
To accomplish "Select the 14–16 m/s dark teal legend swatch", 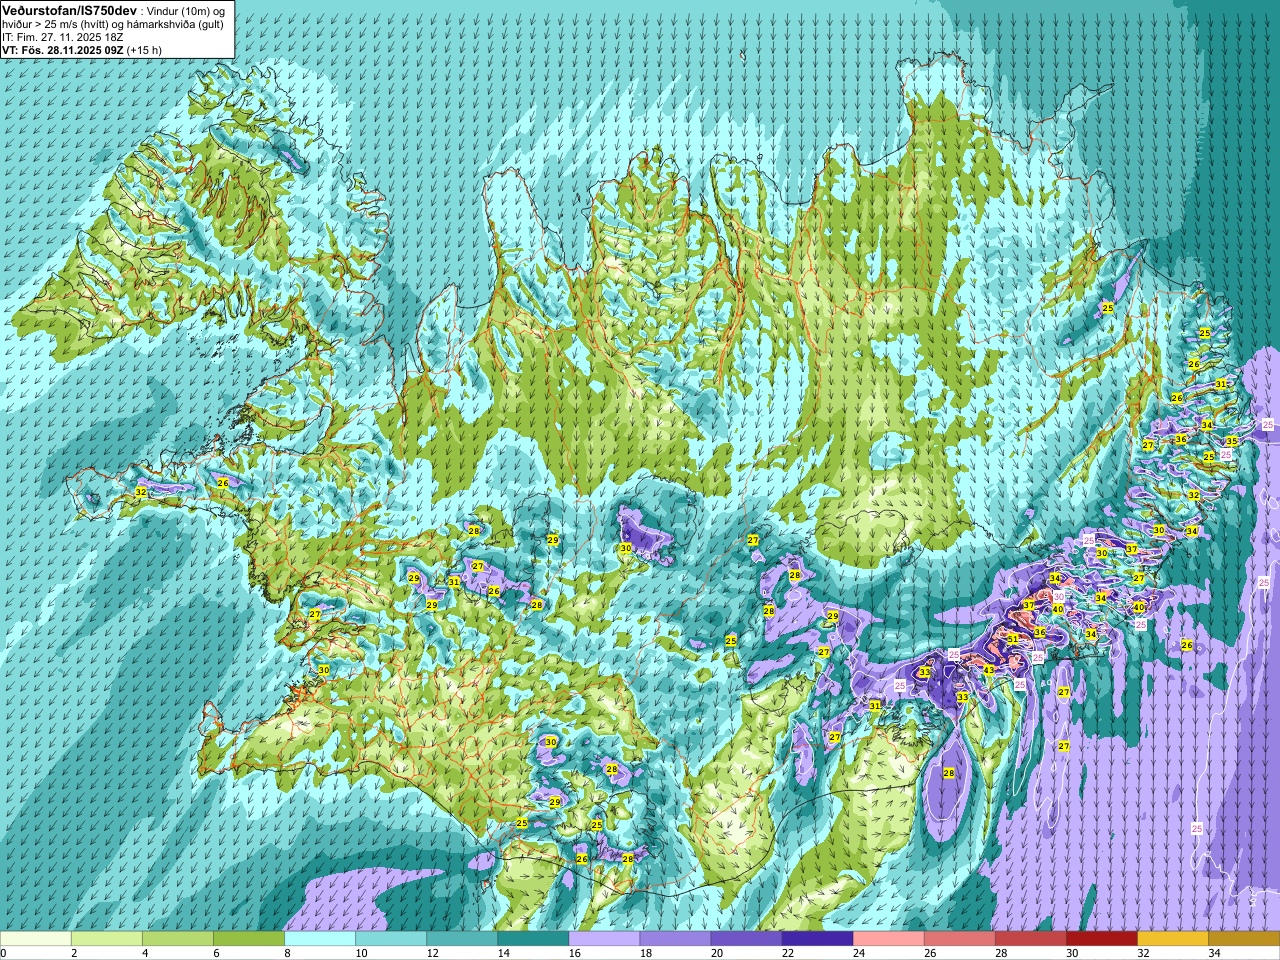I will (x=533, y=939).
